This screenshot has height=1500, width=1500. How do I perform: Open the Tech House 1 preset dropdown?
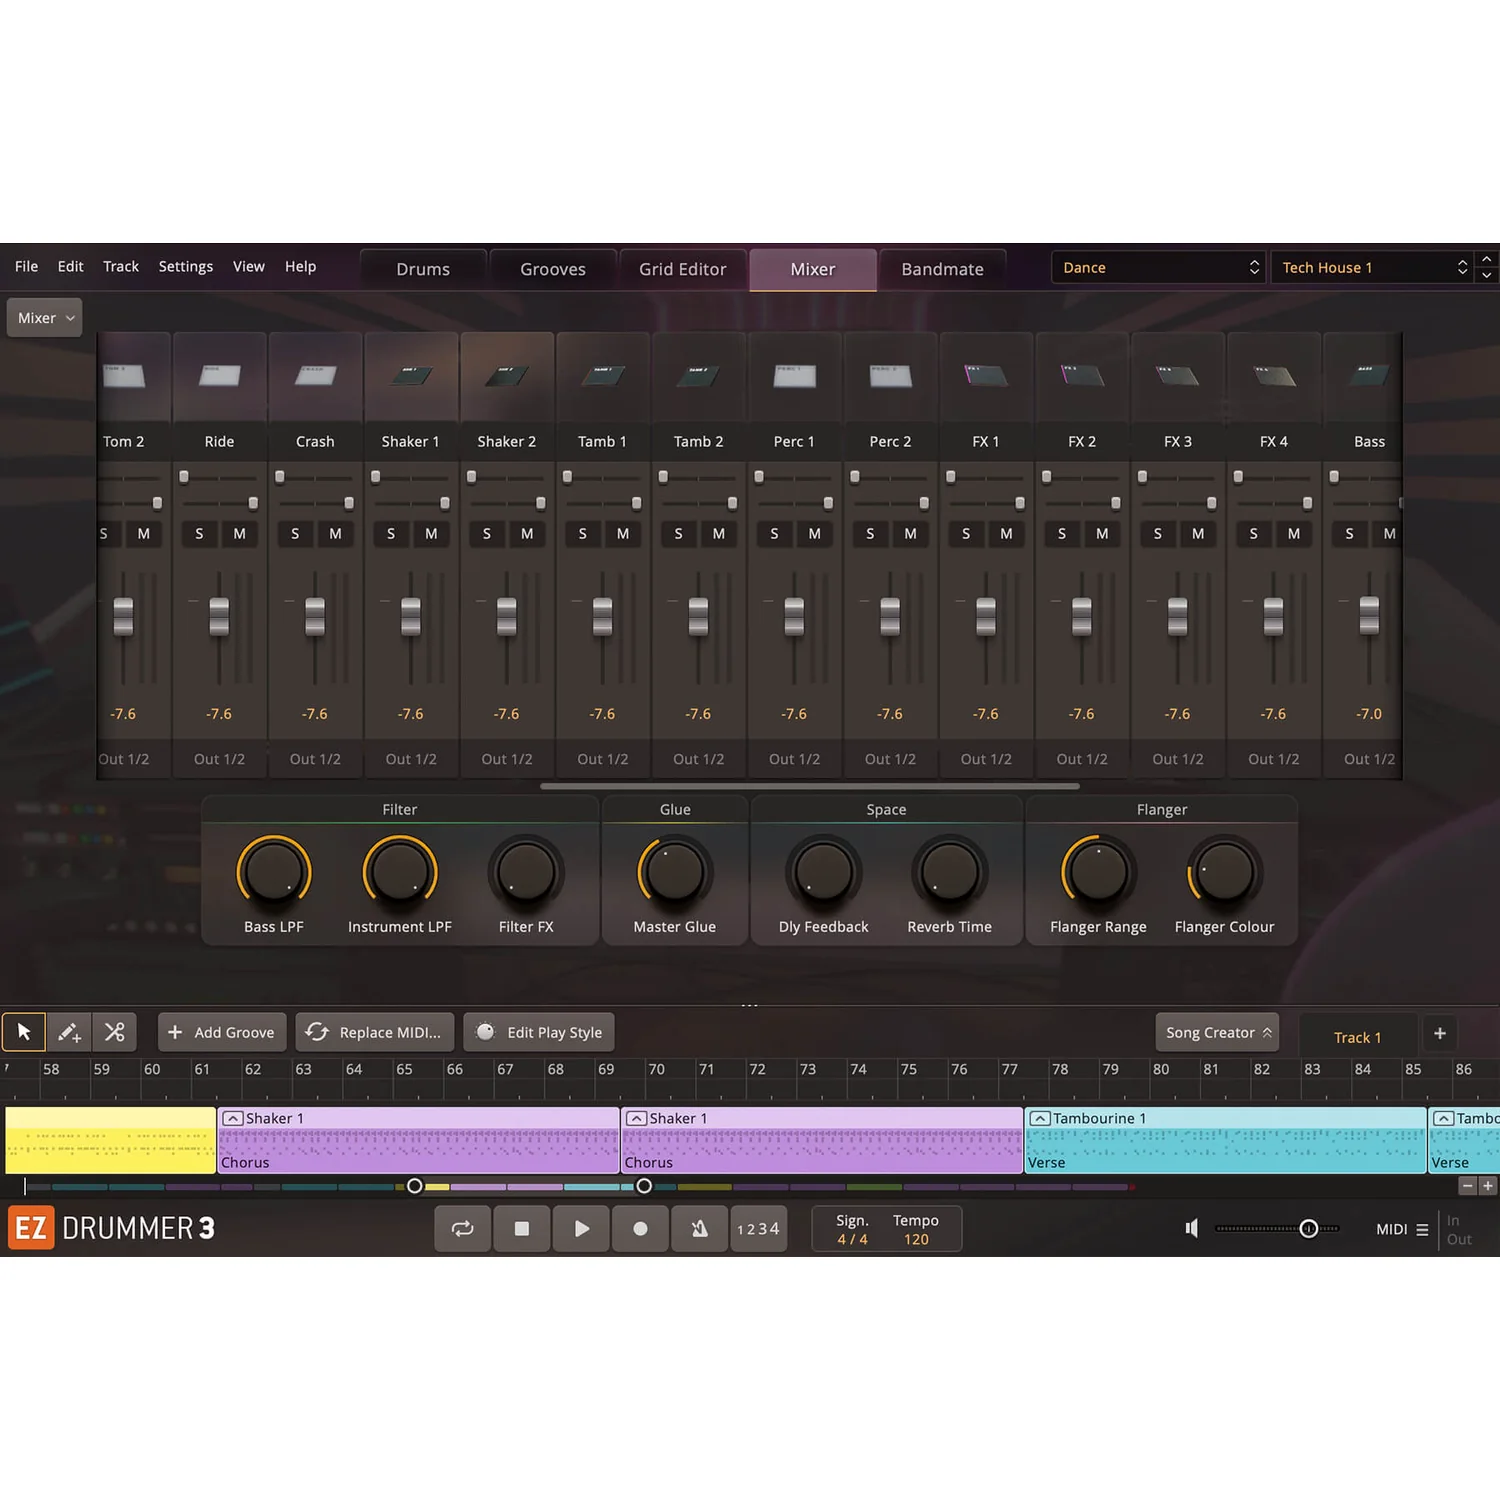(x=1371, y=267)
